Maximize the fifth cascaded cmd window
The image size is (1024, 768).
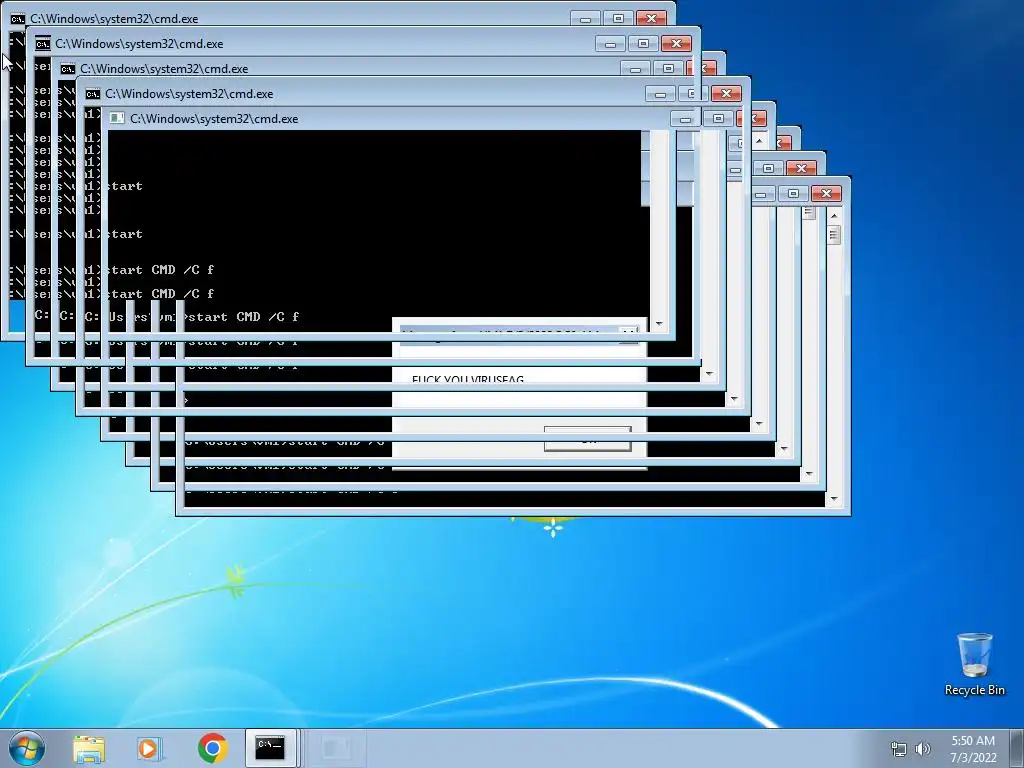tap(718, 118)
